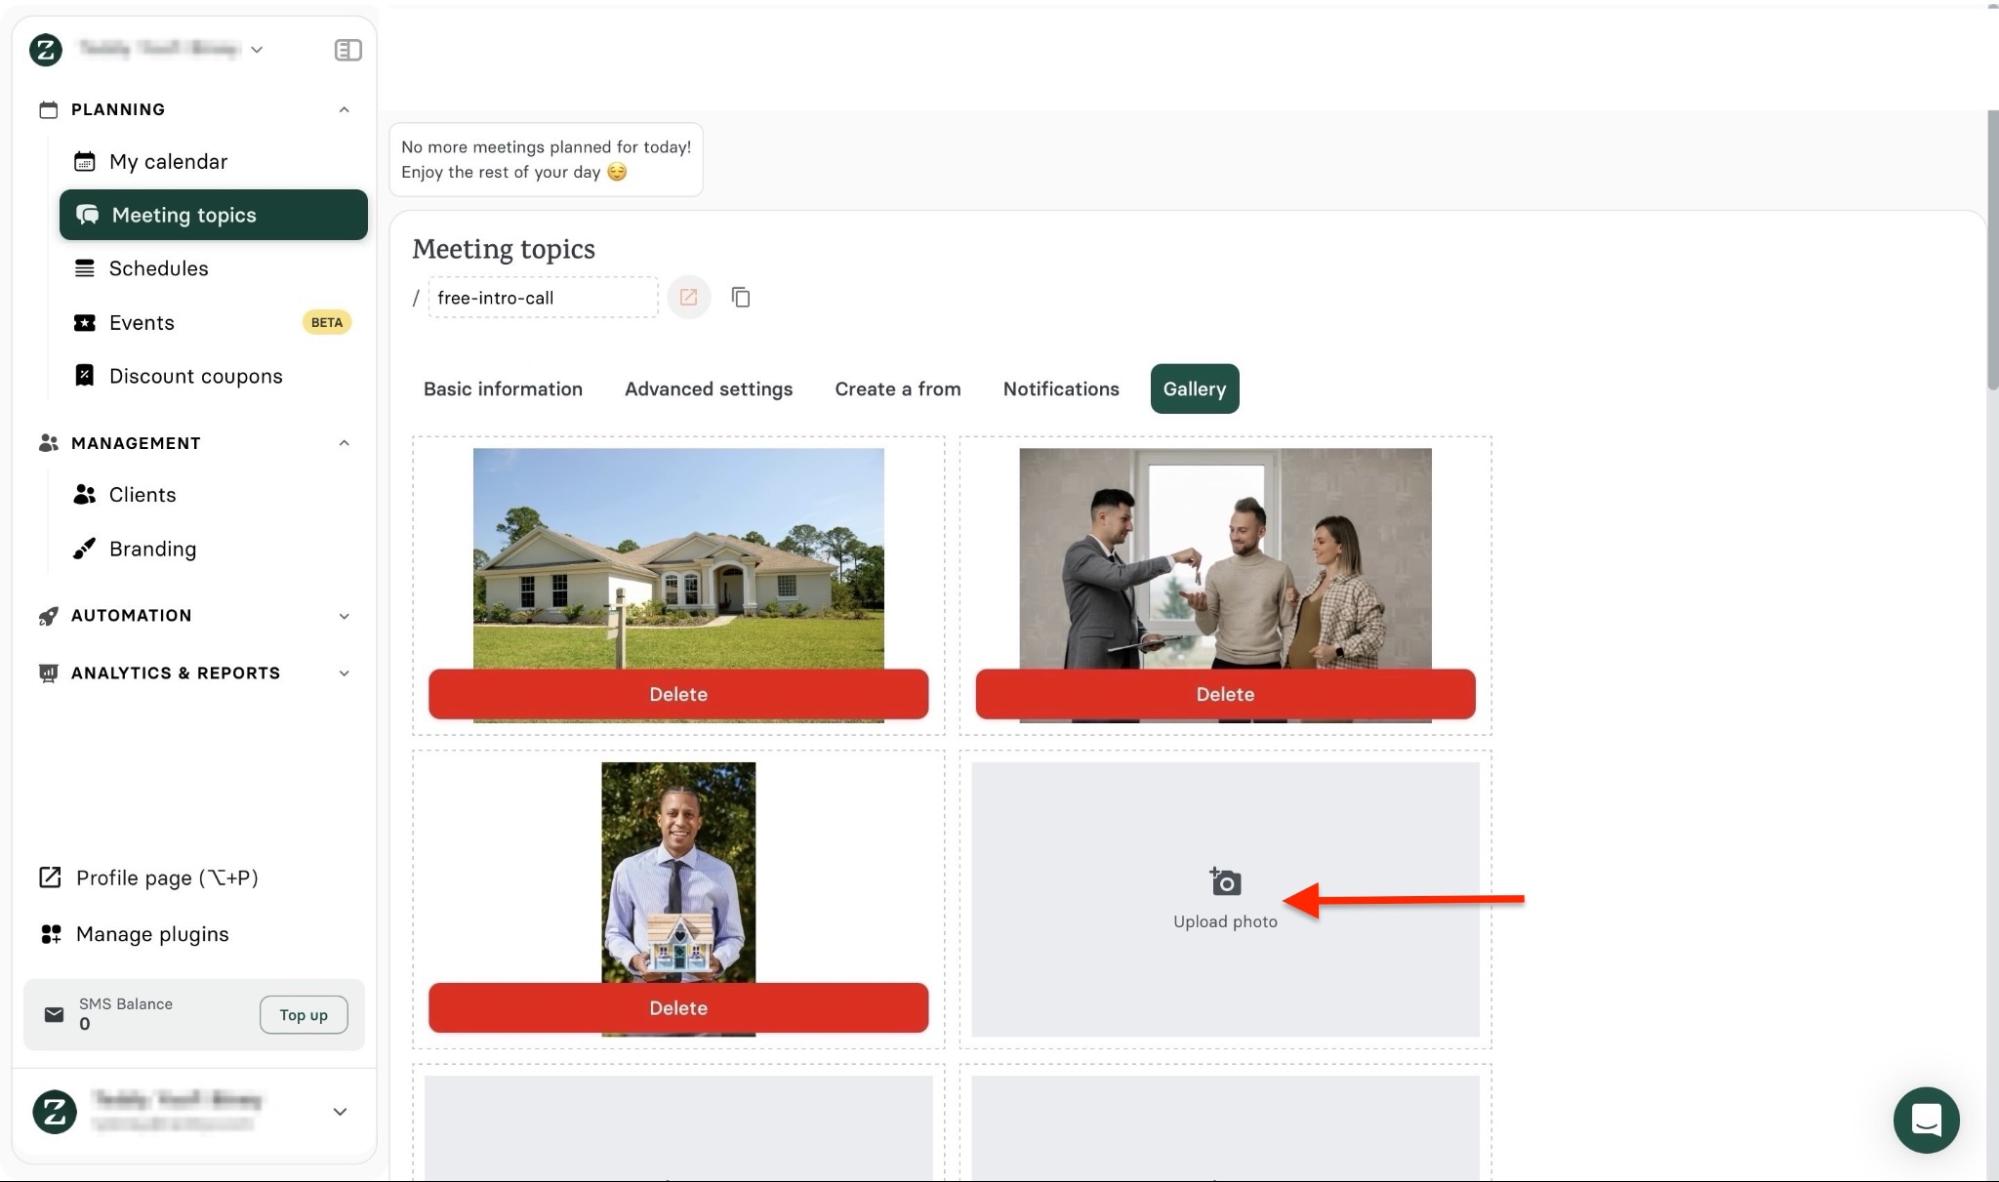Select the Events ticket icon
This screenshot has height=1182, width=1999.
point(84,322)
